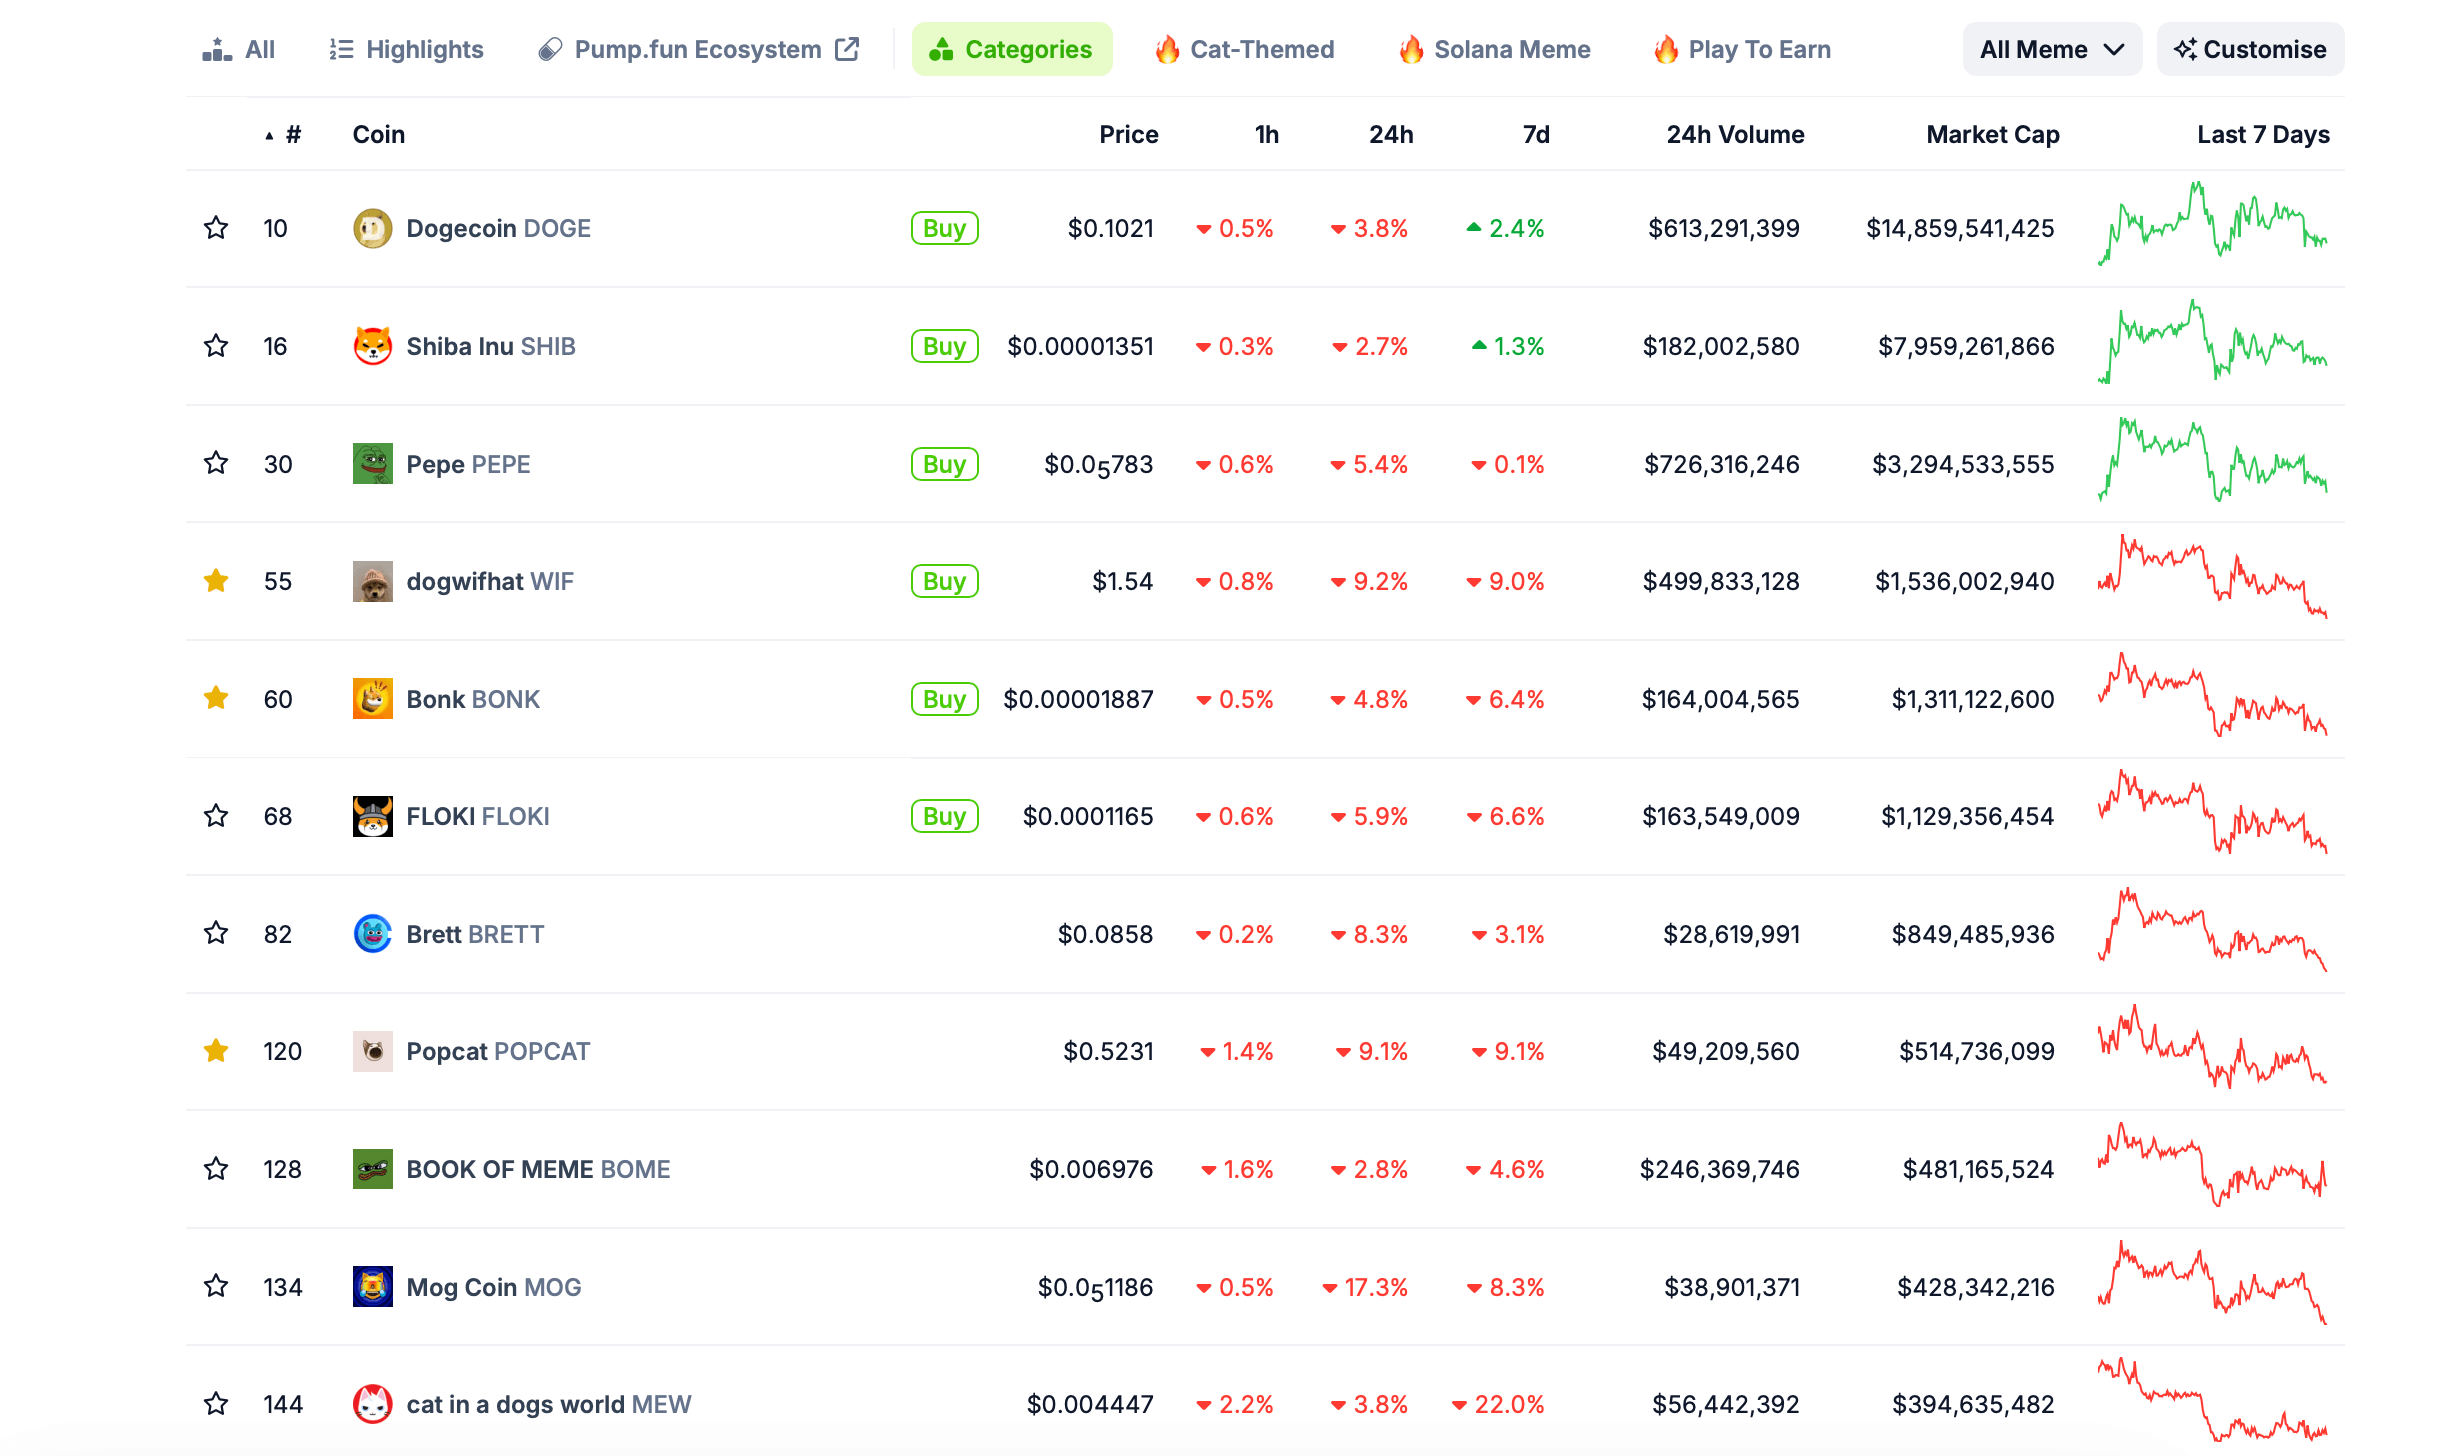Buy Dogecoin using its Buy button
The height and width of the screenshot is (1456, 2454).
(x=944, y=229)
